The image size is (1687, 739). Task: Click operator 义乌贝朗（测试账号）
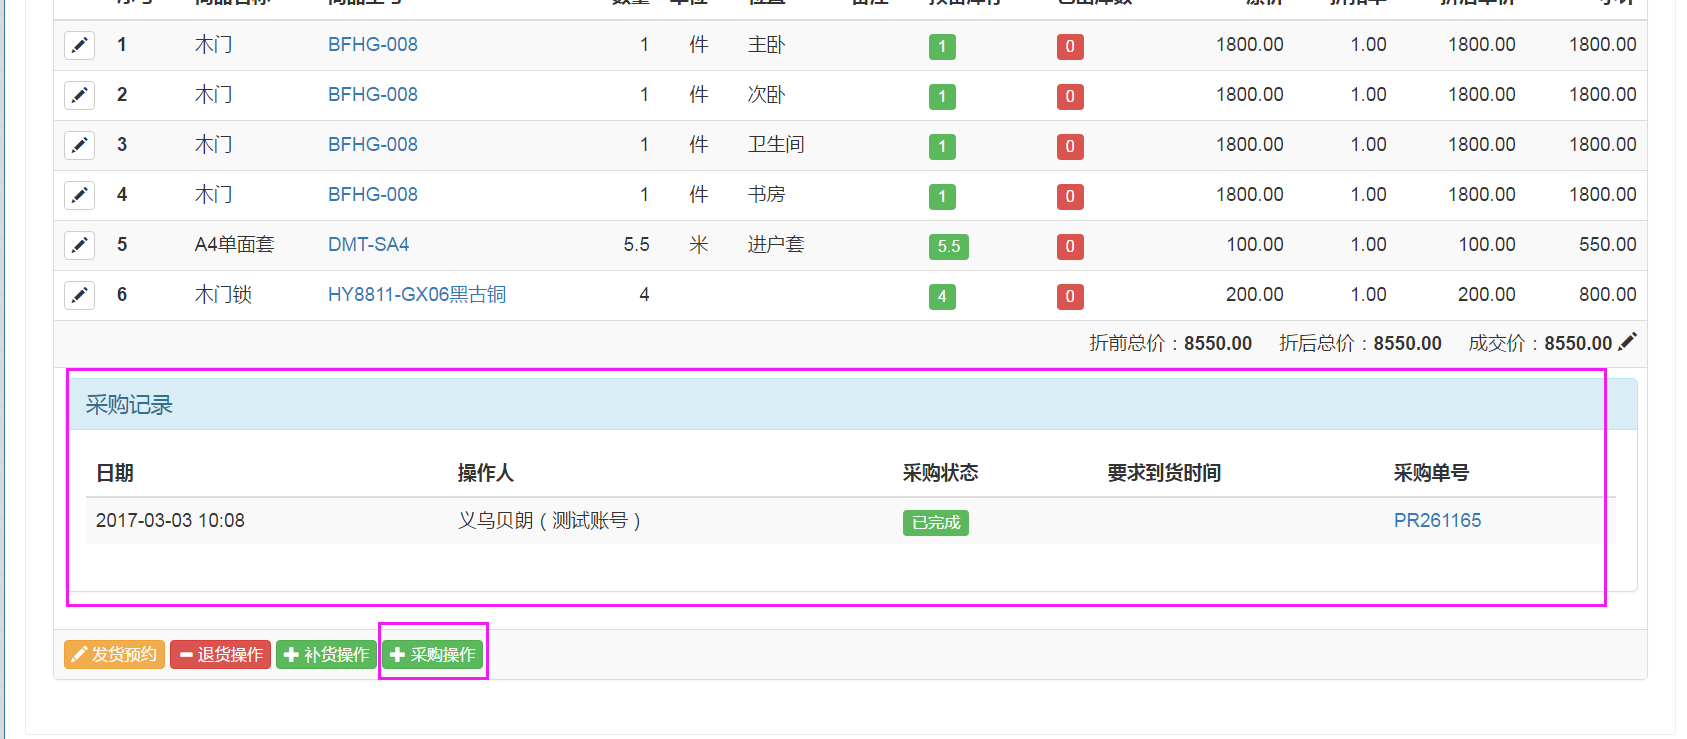coord(550,520)
